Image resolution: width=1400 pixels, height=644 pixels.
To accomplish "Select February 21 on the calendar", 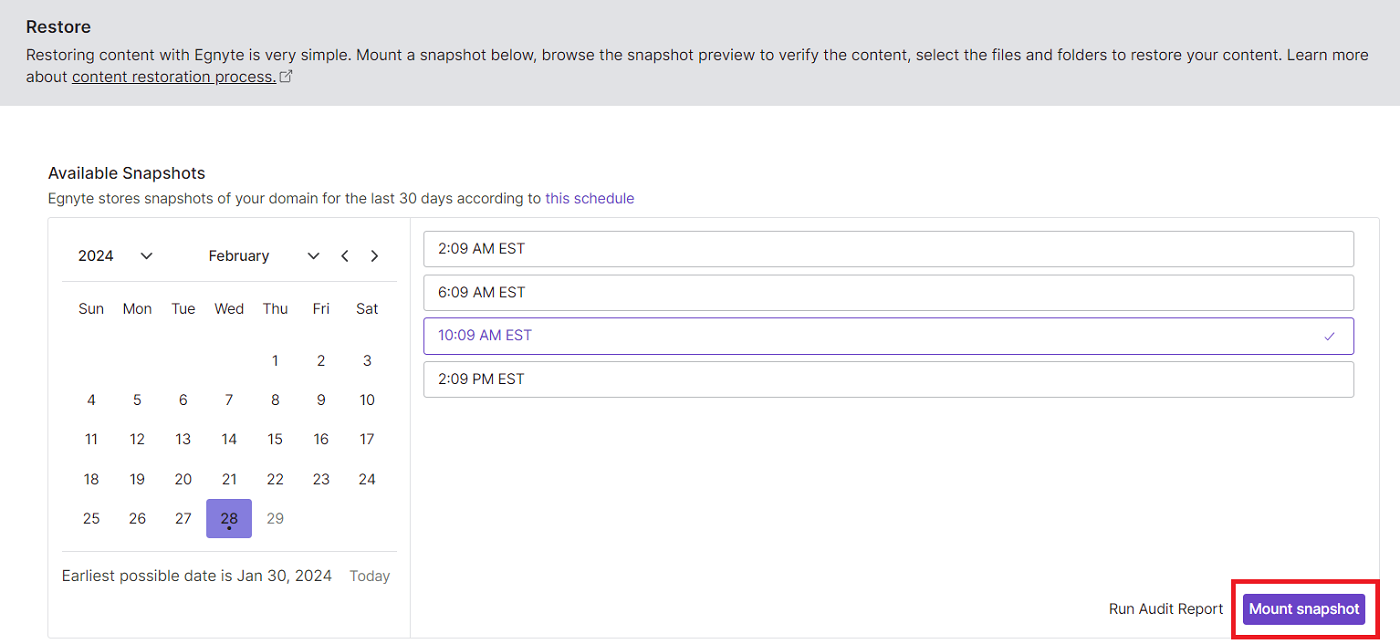I will point(229,478).
